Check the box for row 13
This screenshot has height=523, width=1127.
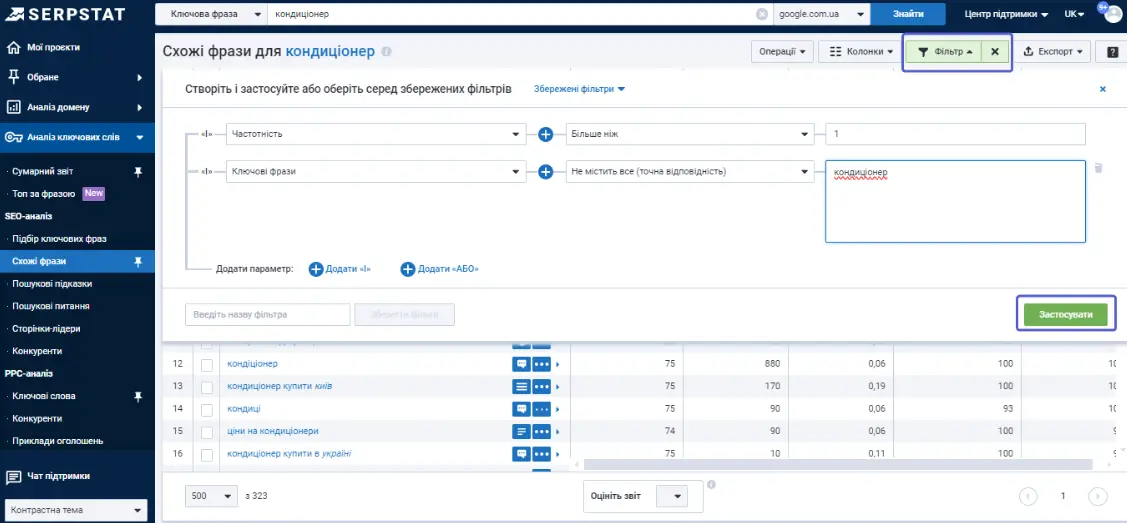click(207, 387)
